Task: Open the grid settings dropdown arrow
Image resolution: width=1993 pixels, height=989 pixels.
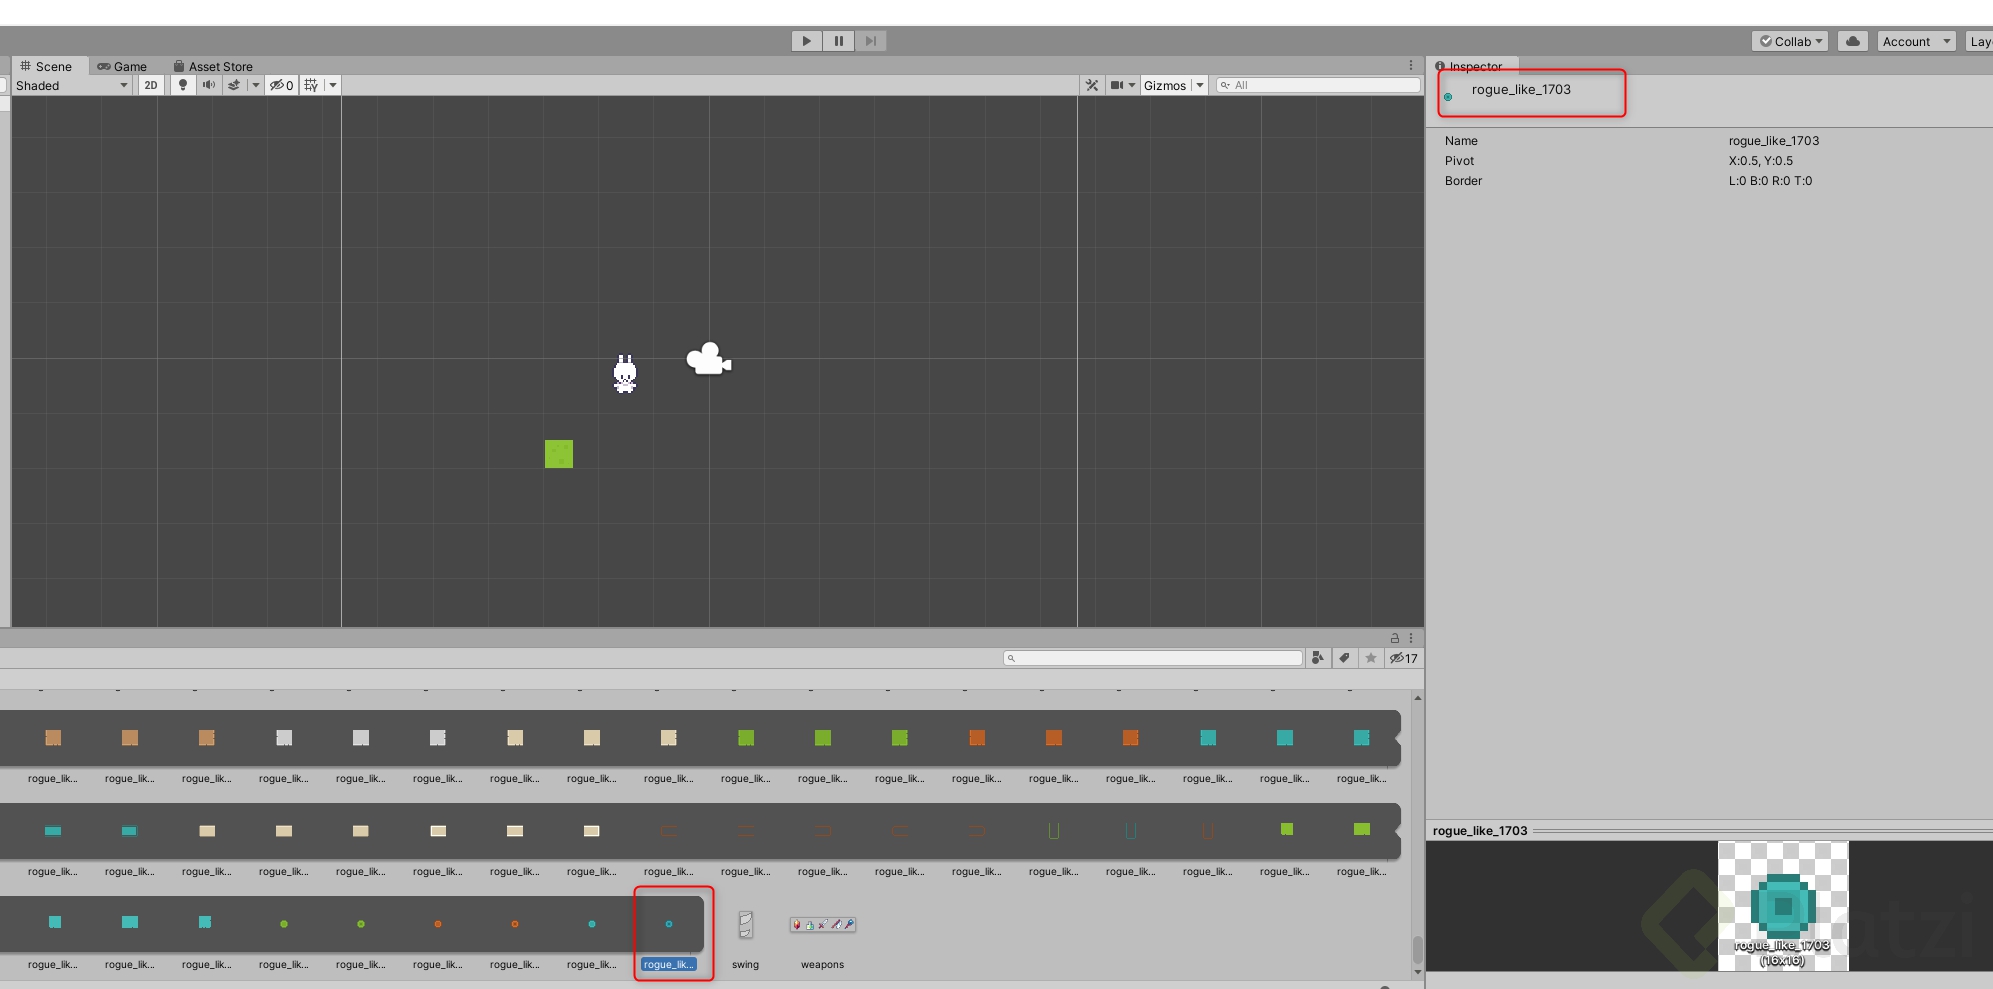Action: (x=333, y=85)
